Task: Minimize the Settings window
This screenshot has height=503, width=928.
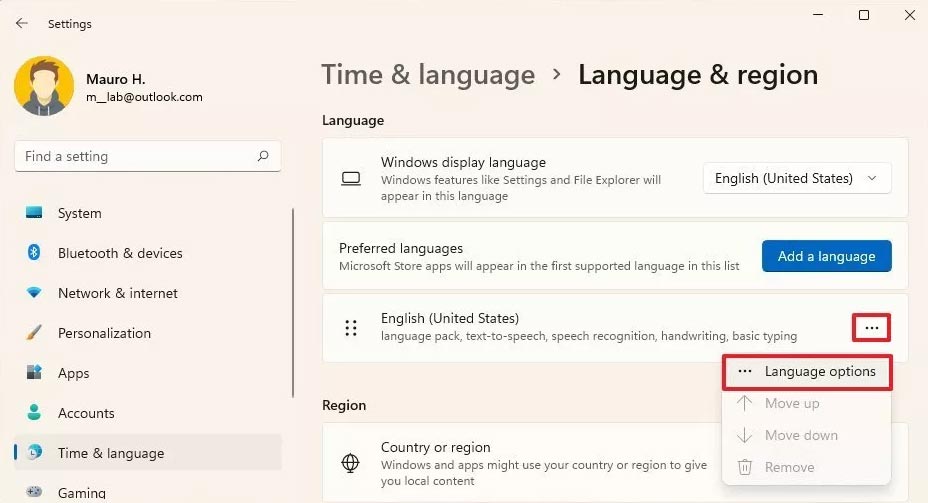Action: 819,15
